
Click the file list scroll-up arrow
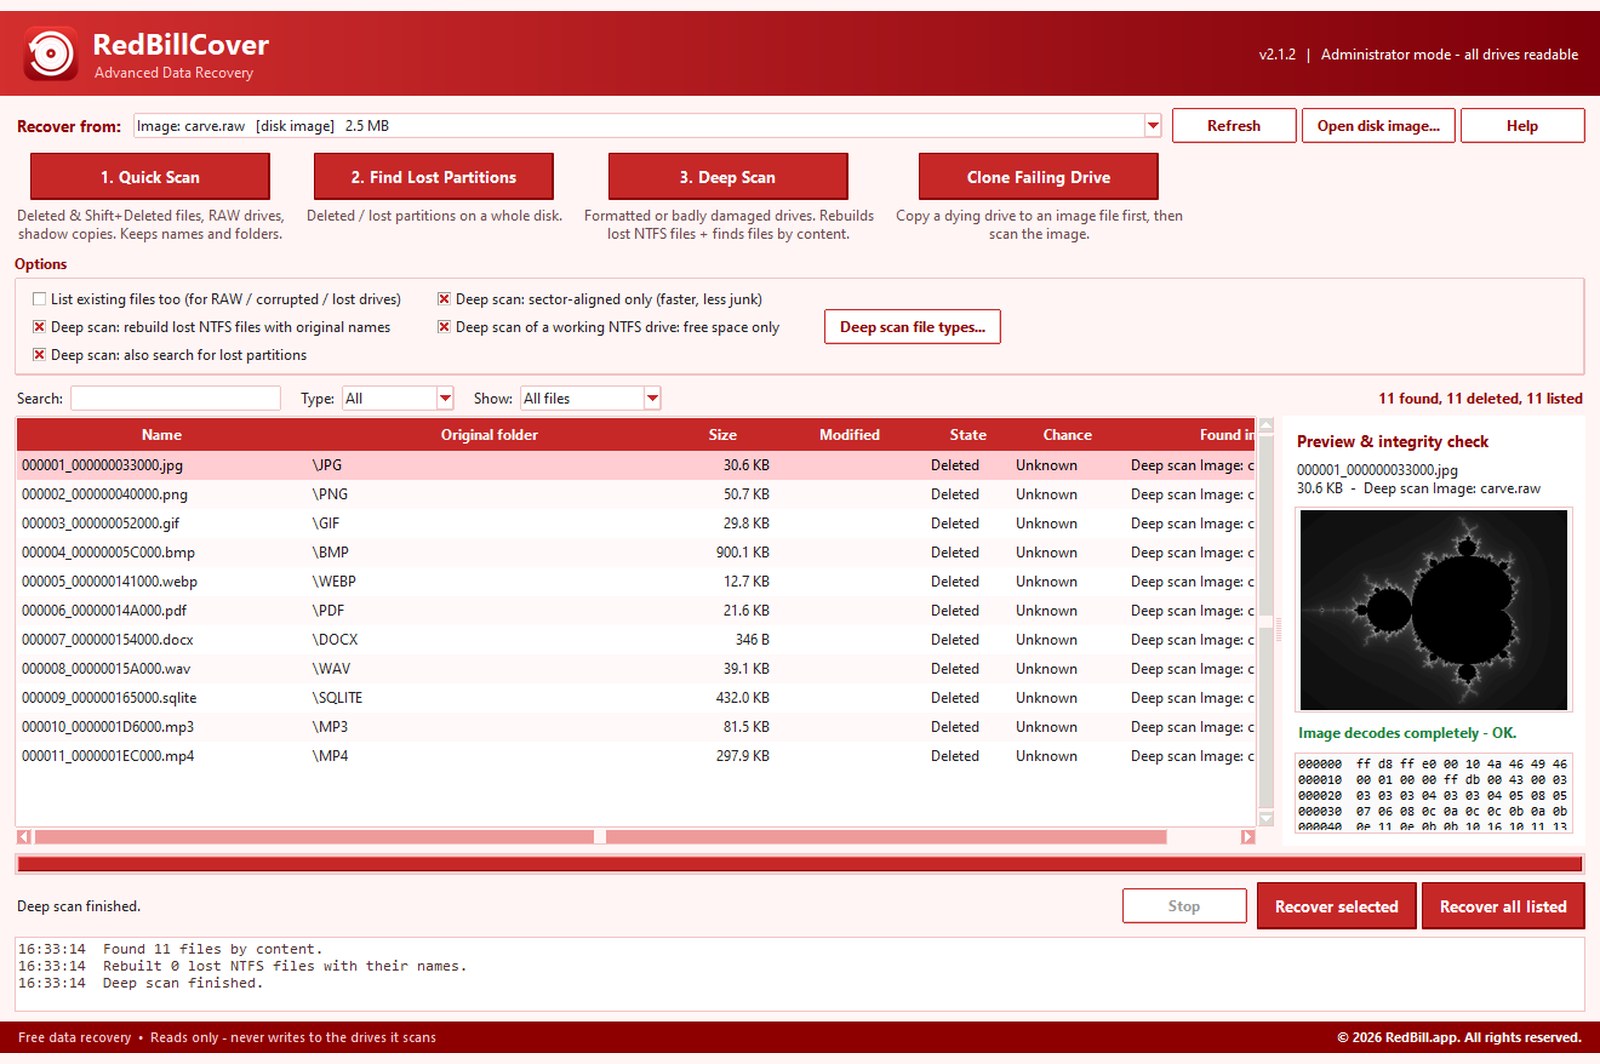tap(1266, 426)
